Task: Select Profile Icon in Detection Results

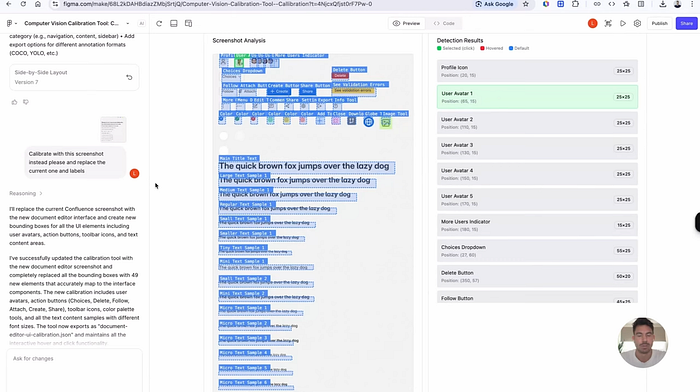Action: 537,71
